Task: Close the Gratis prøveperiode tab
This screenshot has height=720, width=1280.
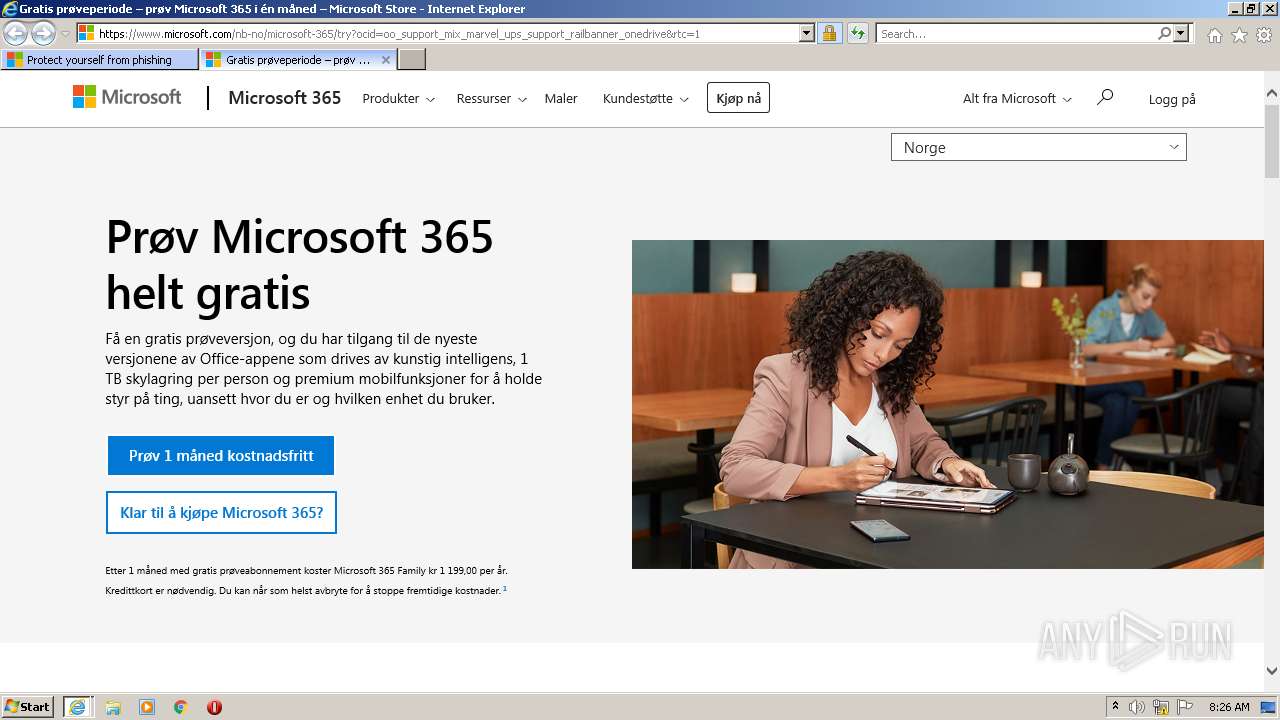Action: [386, 60]
